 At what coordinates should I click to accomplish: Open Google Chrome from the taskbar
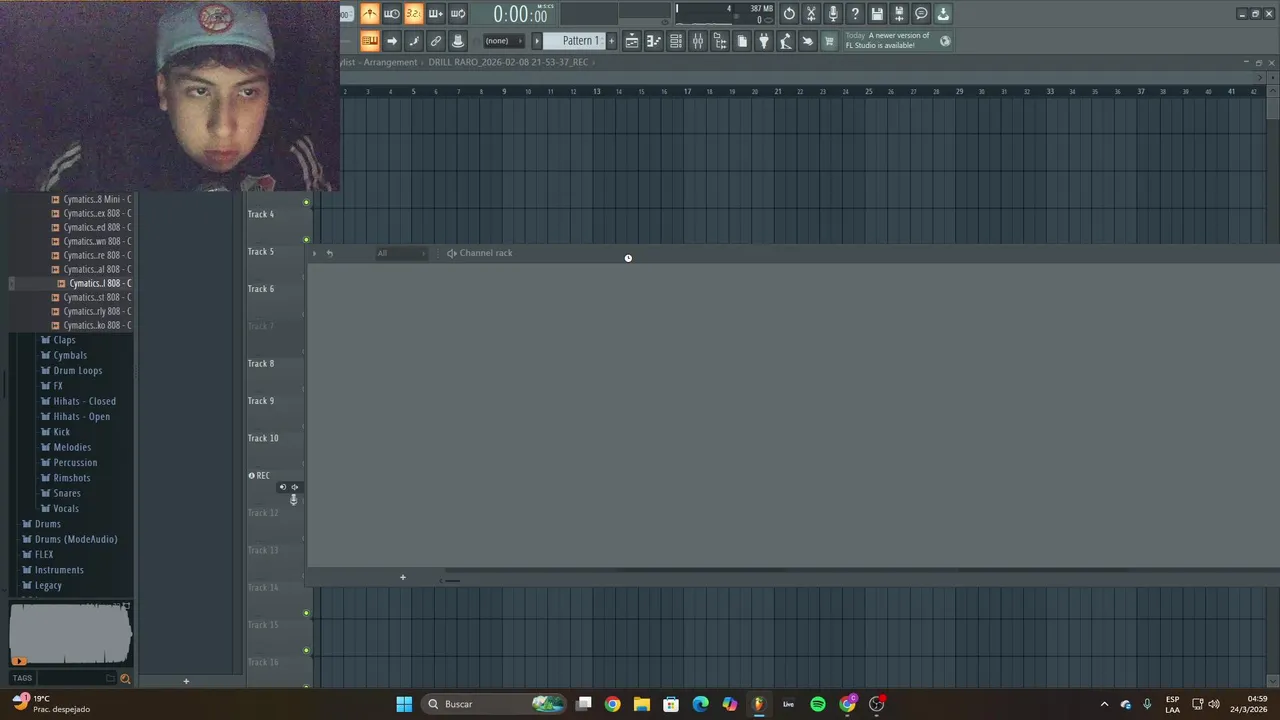pos(612,704)
